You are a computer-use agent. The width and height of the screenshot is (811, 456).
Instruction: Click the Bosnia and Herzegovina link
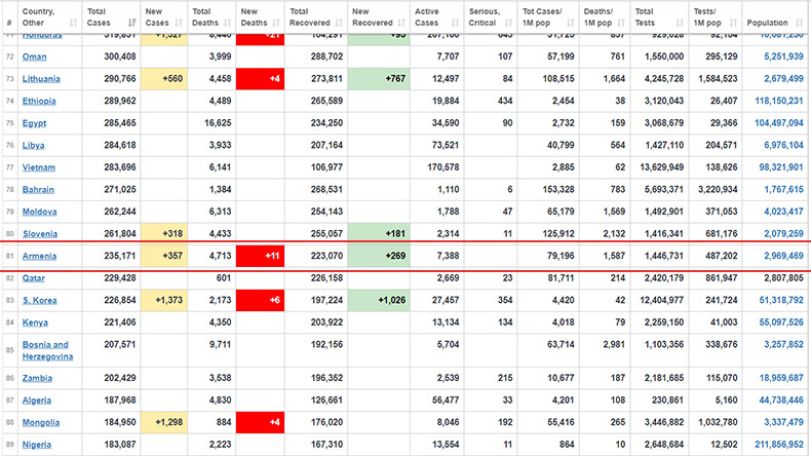click(x=47, y=351)
